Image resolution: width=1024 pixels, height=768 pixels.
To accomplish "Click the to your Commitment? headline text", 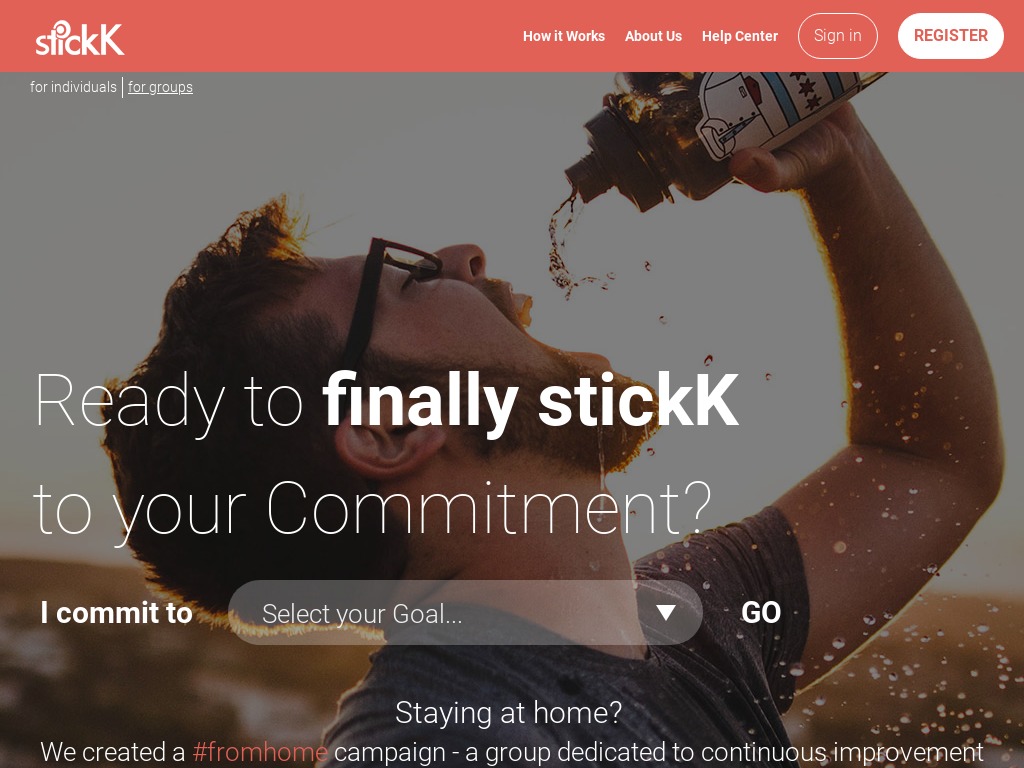I will point(372,510).
